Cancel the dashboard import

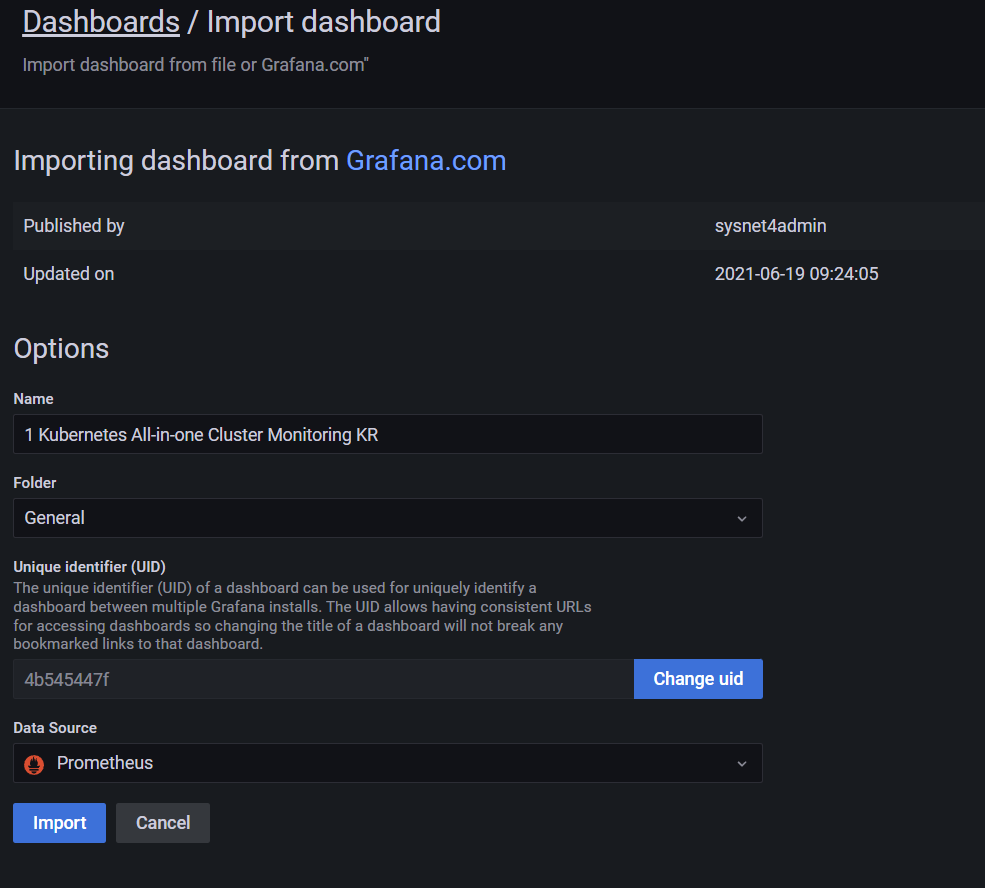click(x=163, y=823)
